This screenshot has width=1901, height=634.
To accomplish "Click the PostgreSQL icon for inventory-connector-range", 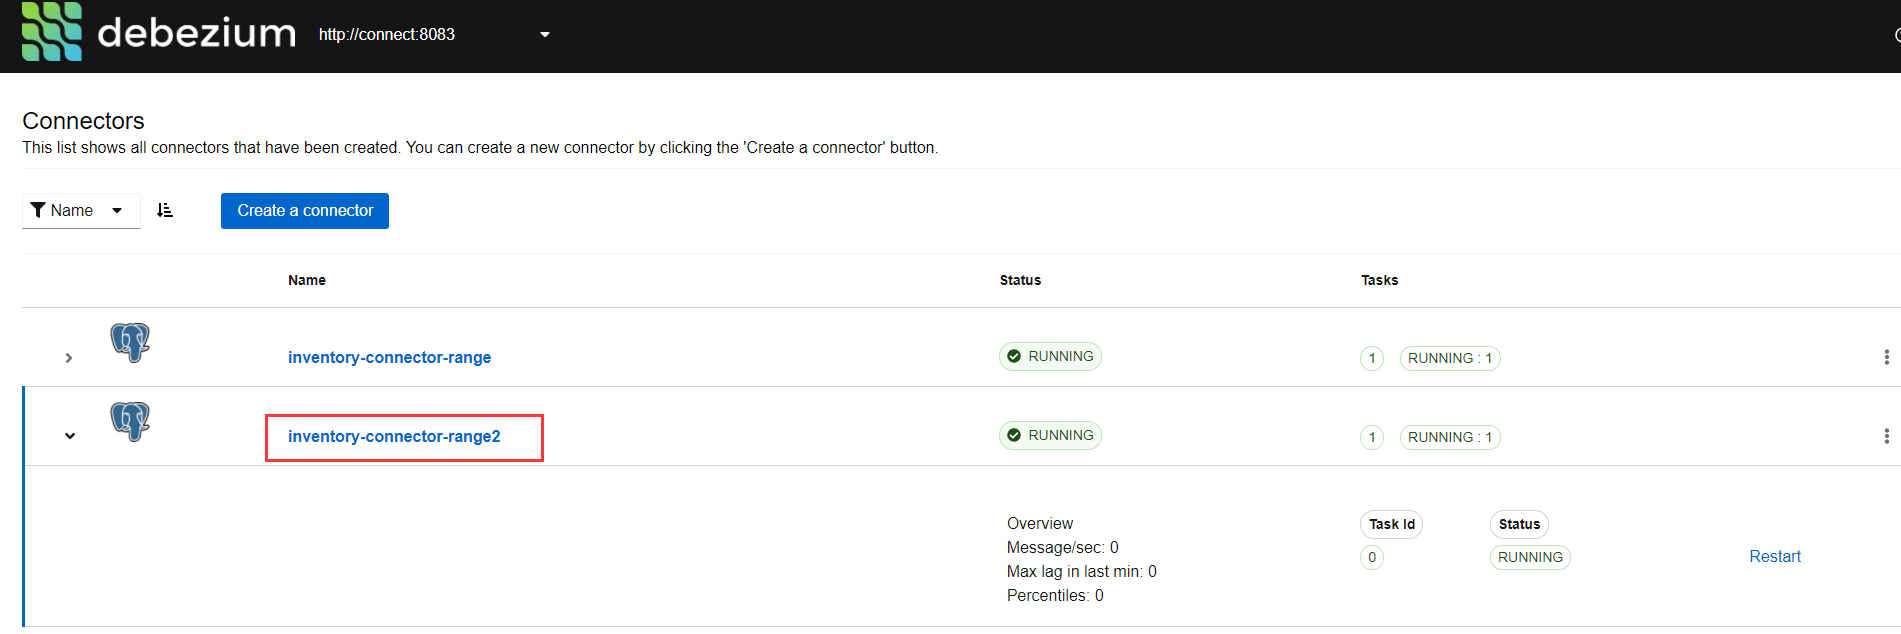I will coord(130,342).
